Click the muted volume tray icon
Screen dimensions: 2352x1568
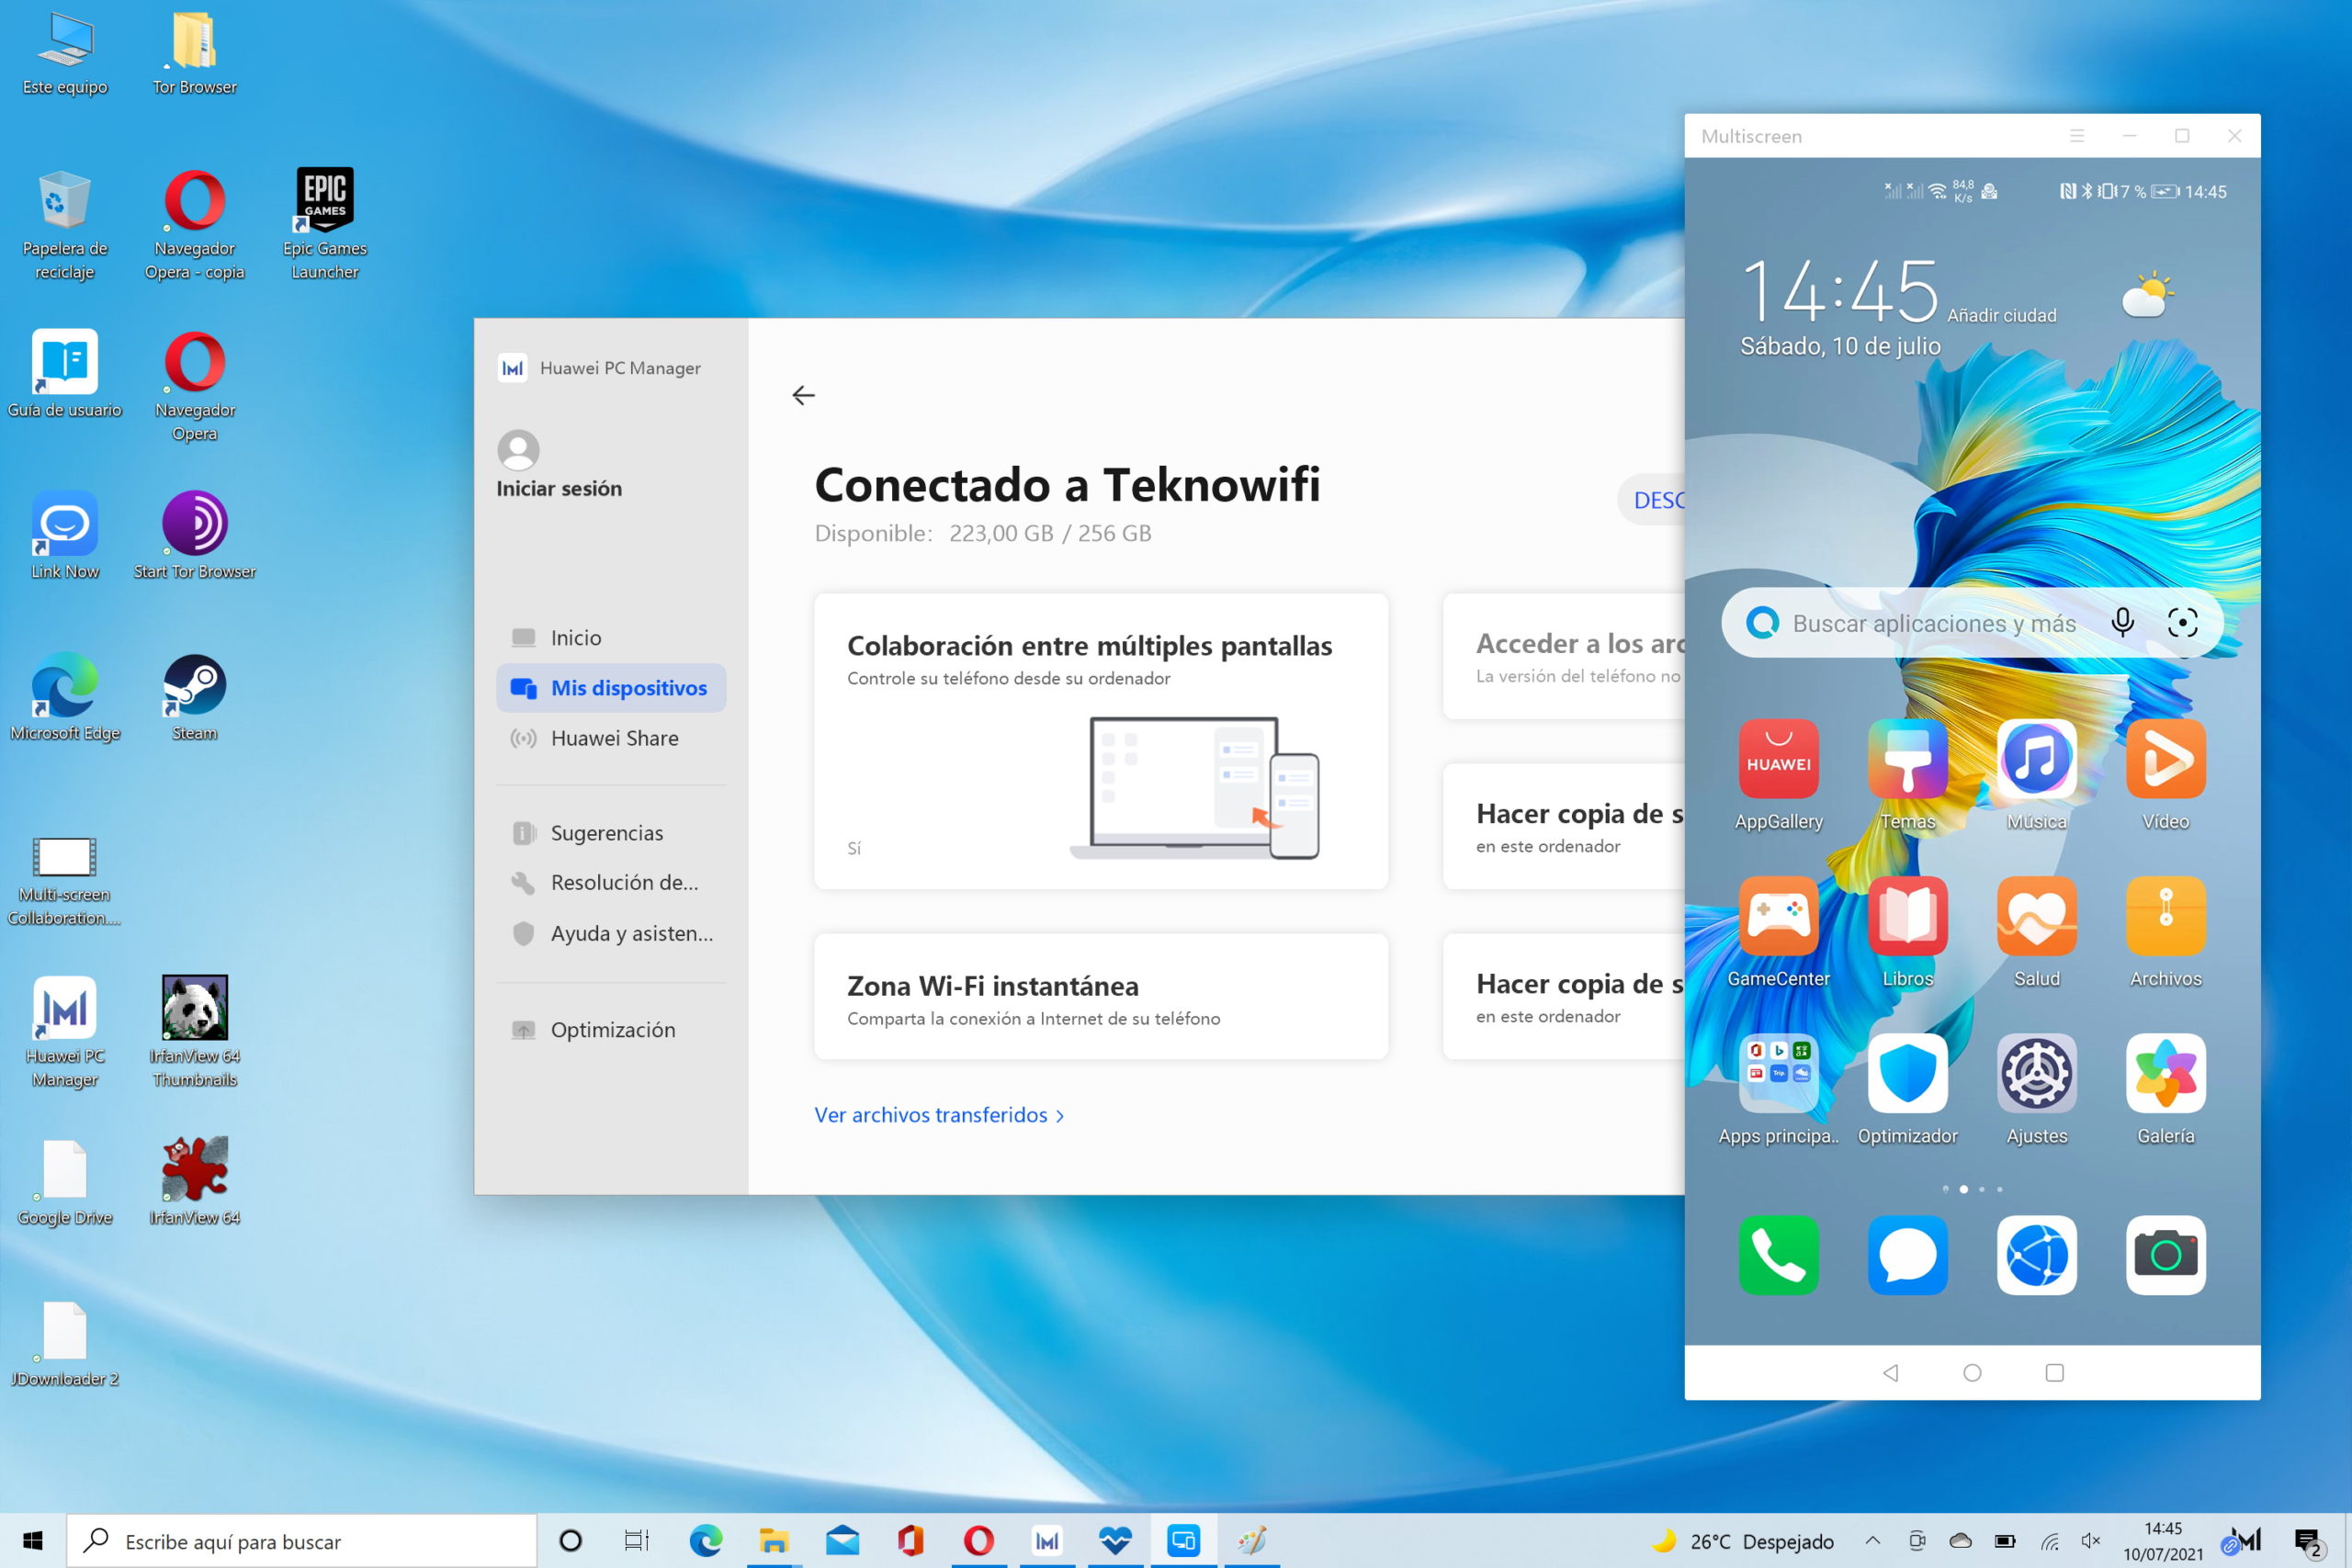(x=2090, y=1541)
